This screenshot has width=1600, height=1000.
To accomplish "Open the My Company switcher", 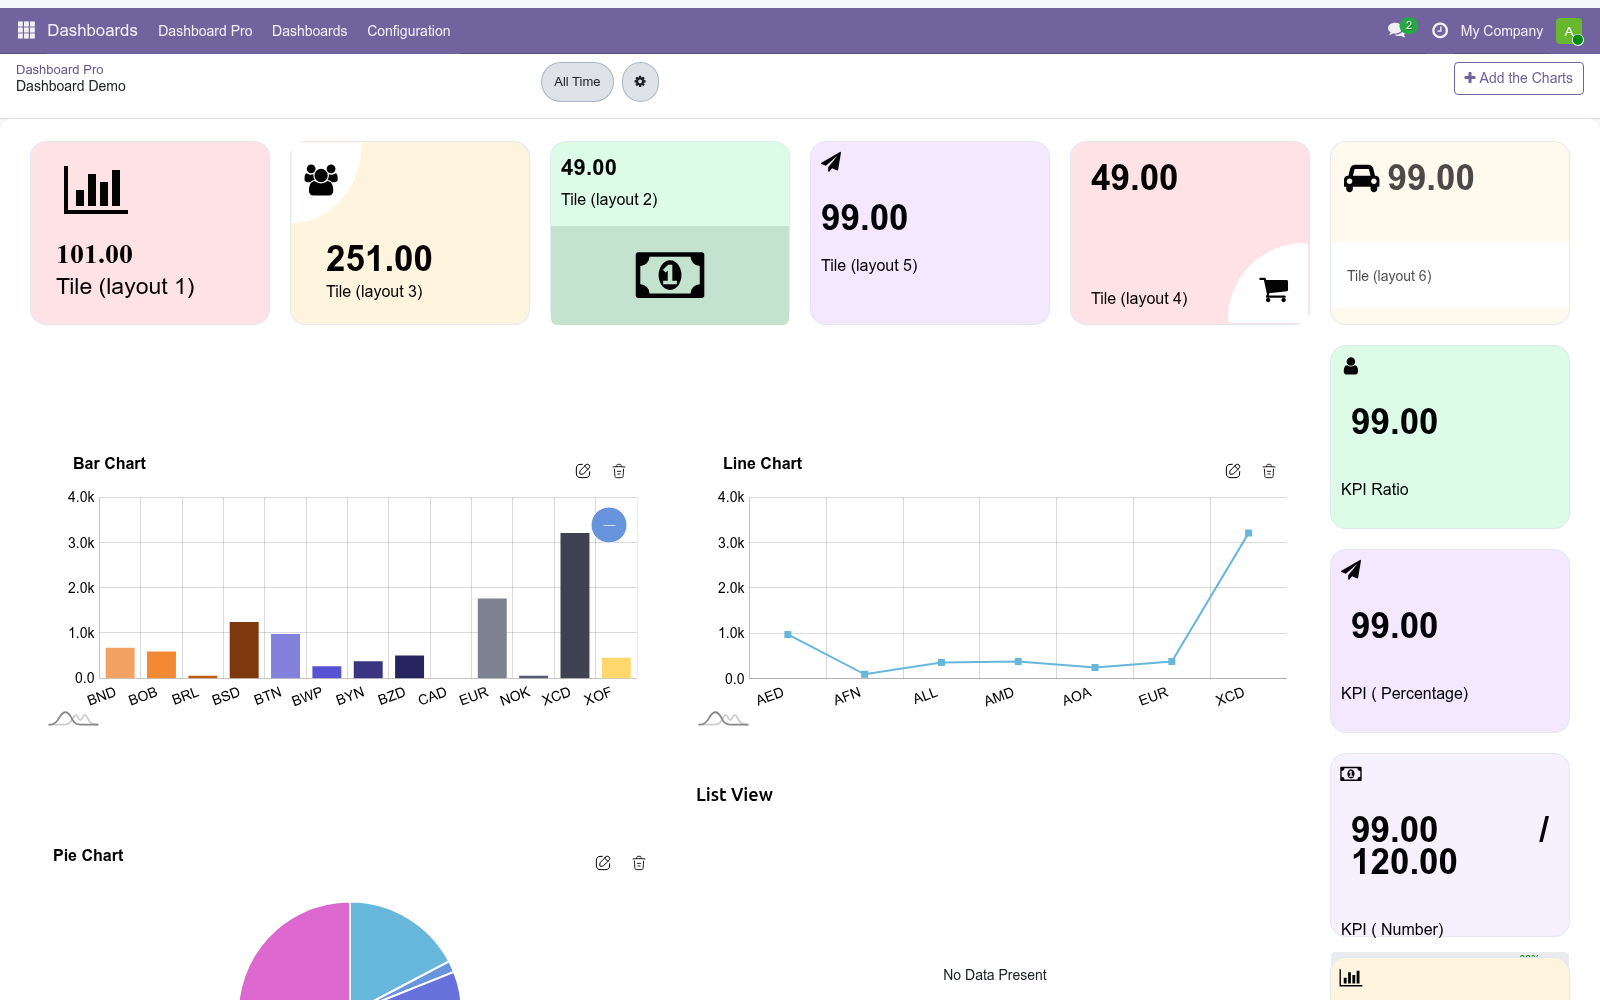I will (x=1501, y=31).
